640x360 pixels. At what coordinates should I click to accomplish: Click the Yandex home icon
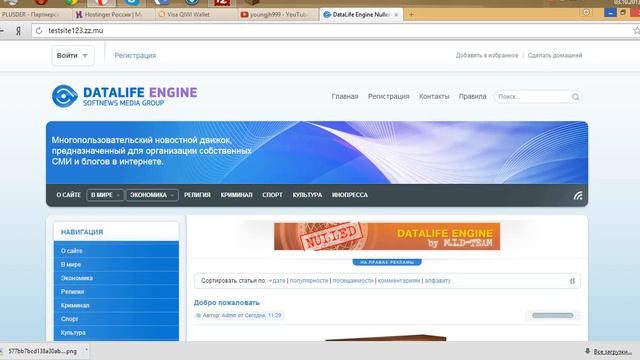pyautogui.click(x=18, y=31)
